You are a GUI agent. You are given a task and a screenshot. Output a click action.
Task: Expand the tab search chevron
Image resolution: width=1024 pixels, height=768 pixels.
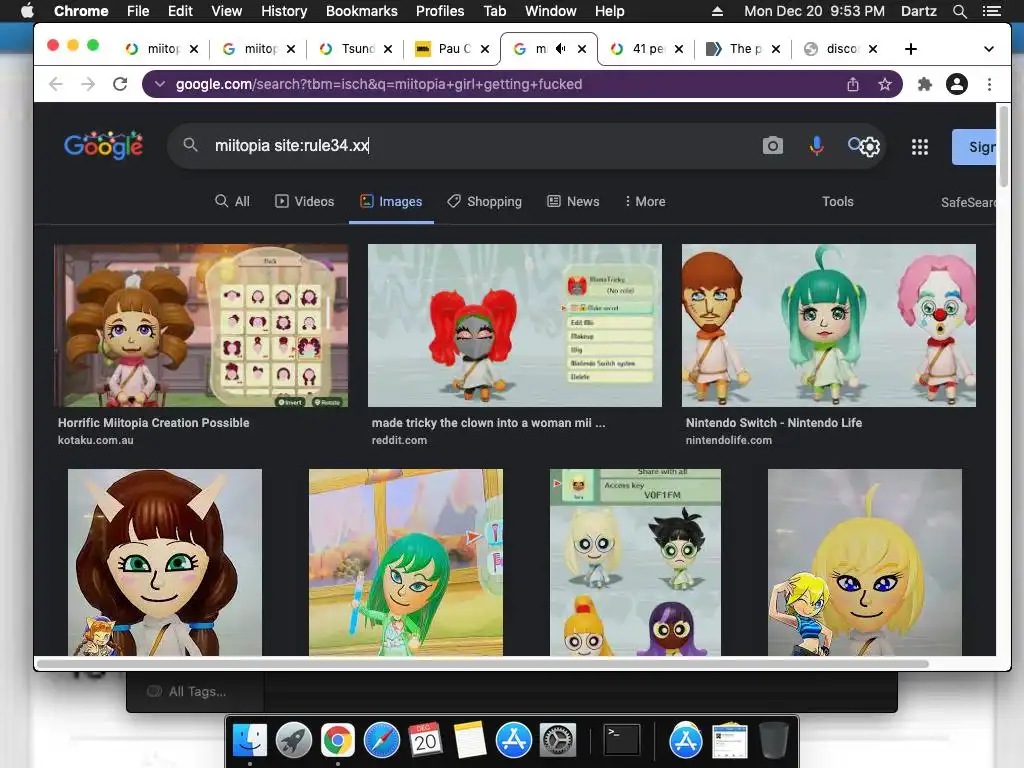coord(989,49)
